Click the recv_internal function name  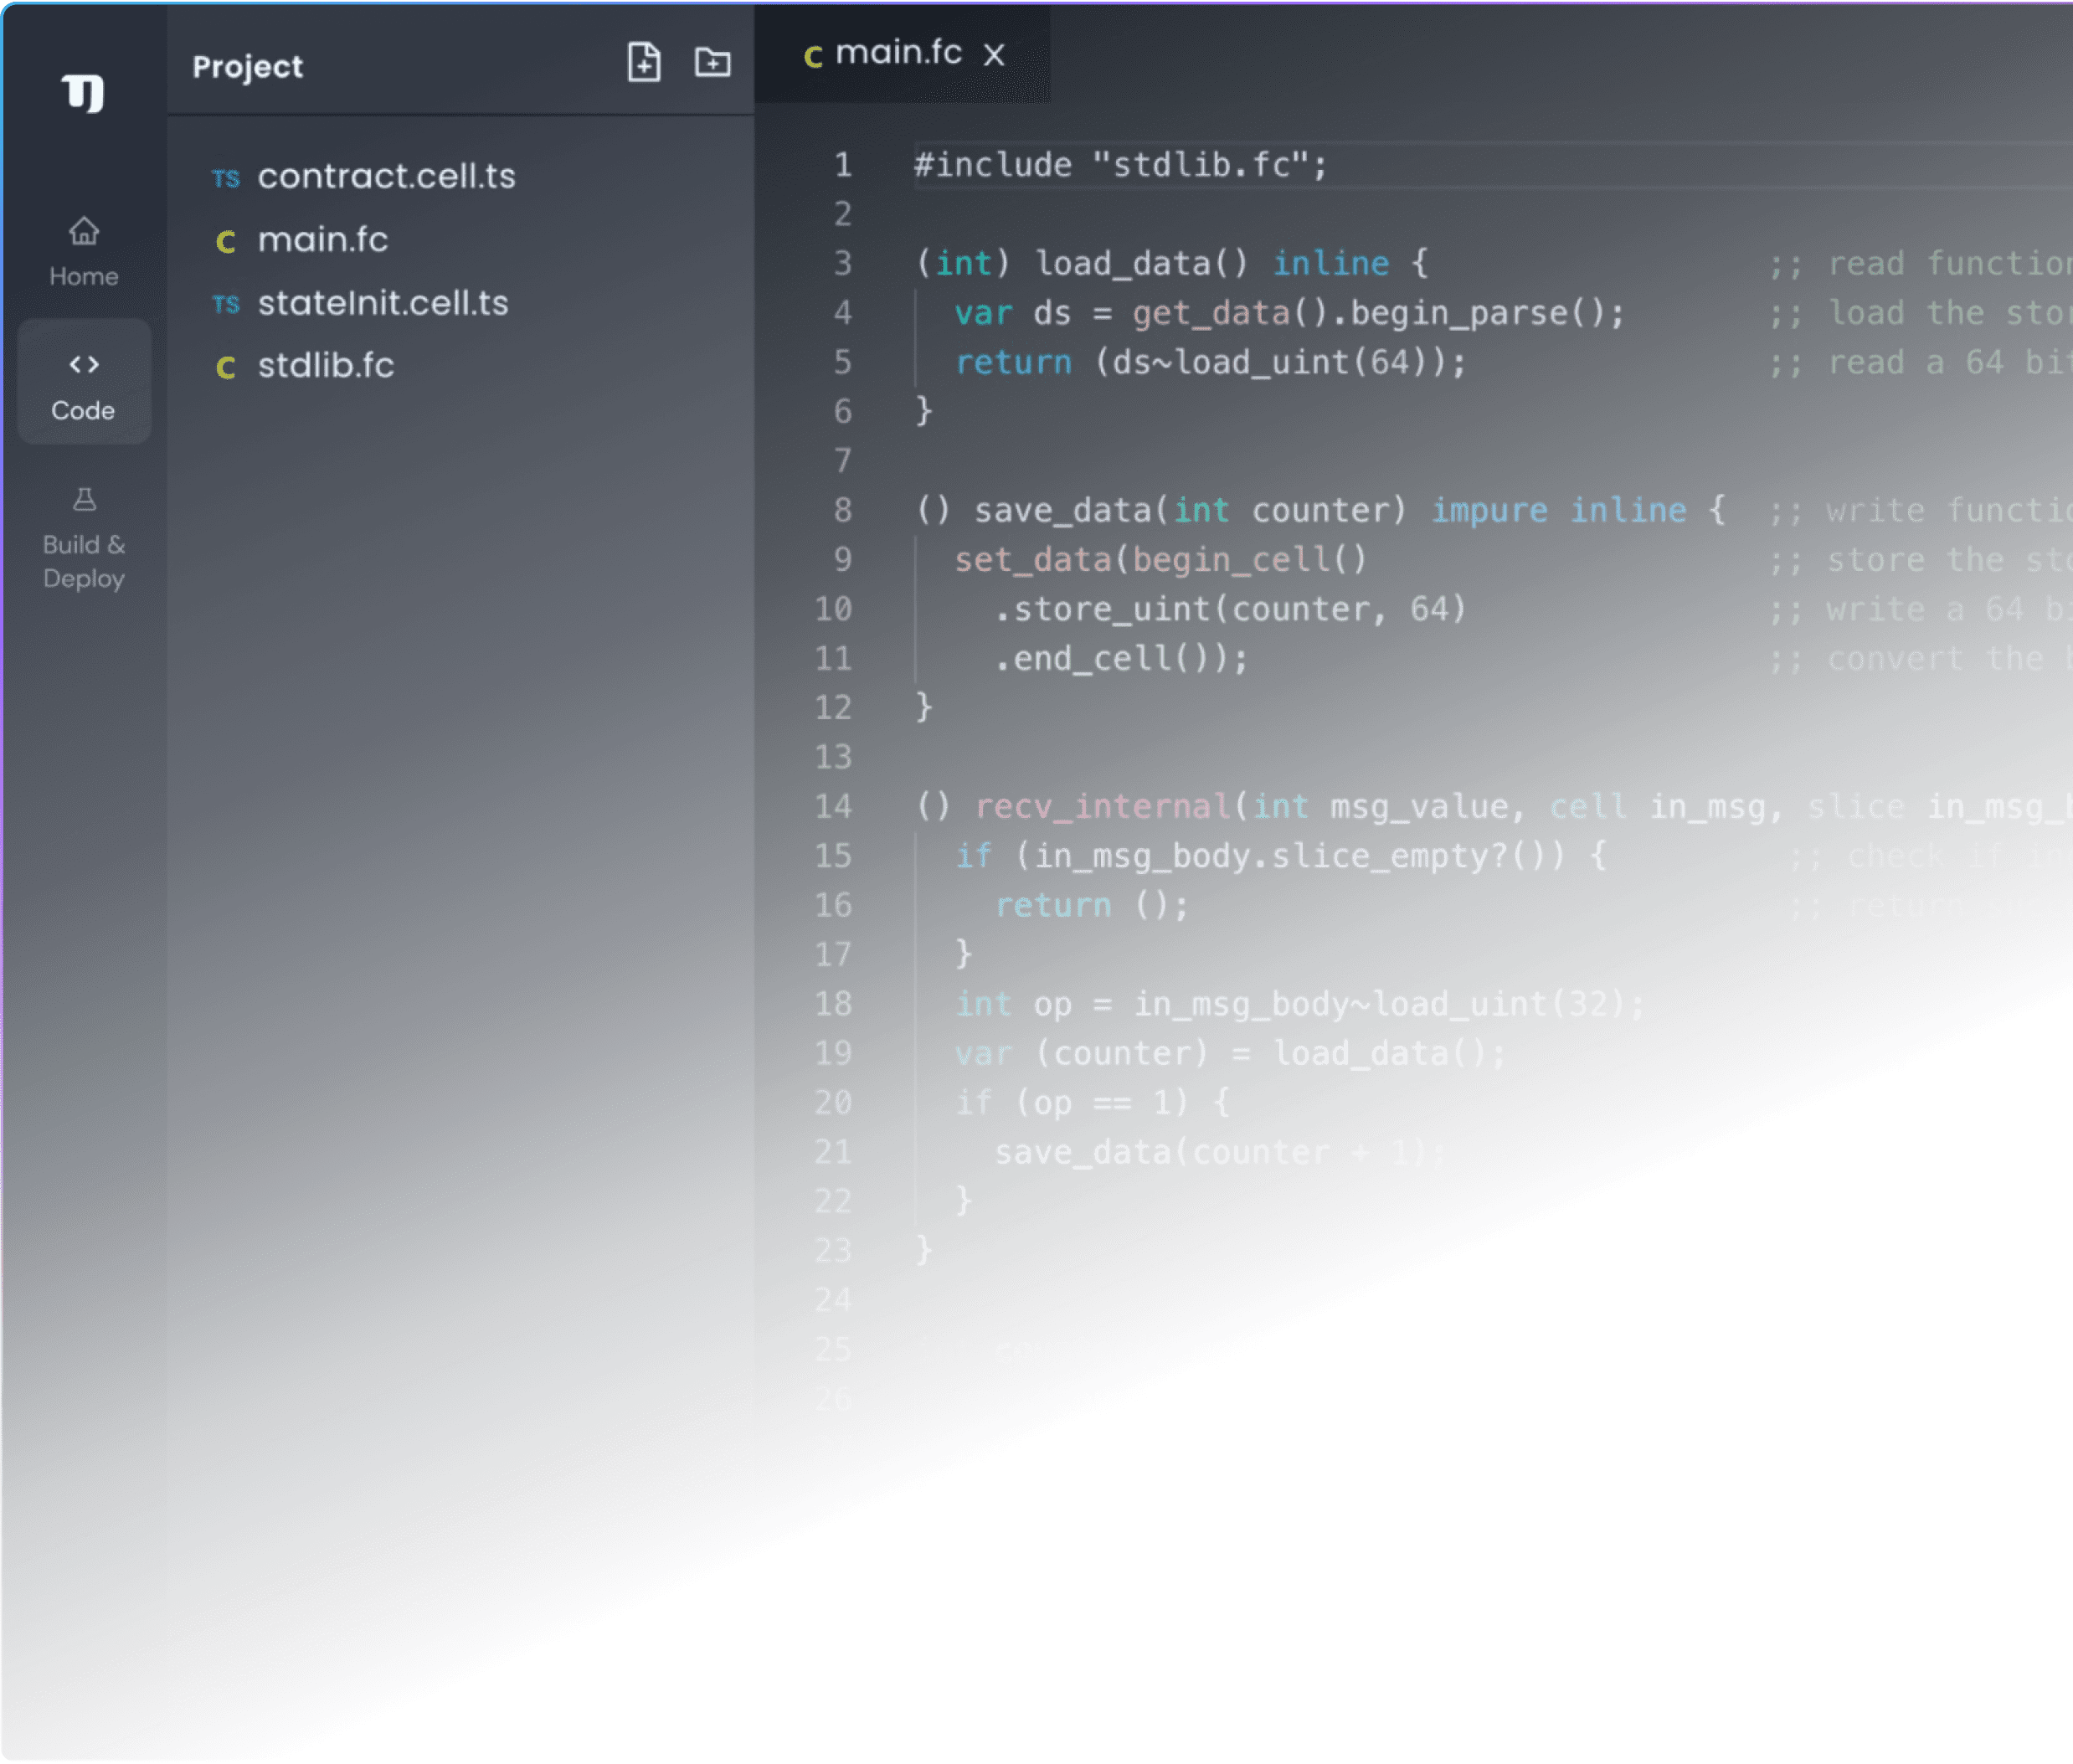pyautogui.click(x=1101, y=806)
